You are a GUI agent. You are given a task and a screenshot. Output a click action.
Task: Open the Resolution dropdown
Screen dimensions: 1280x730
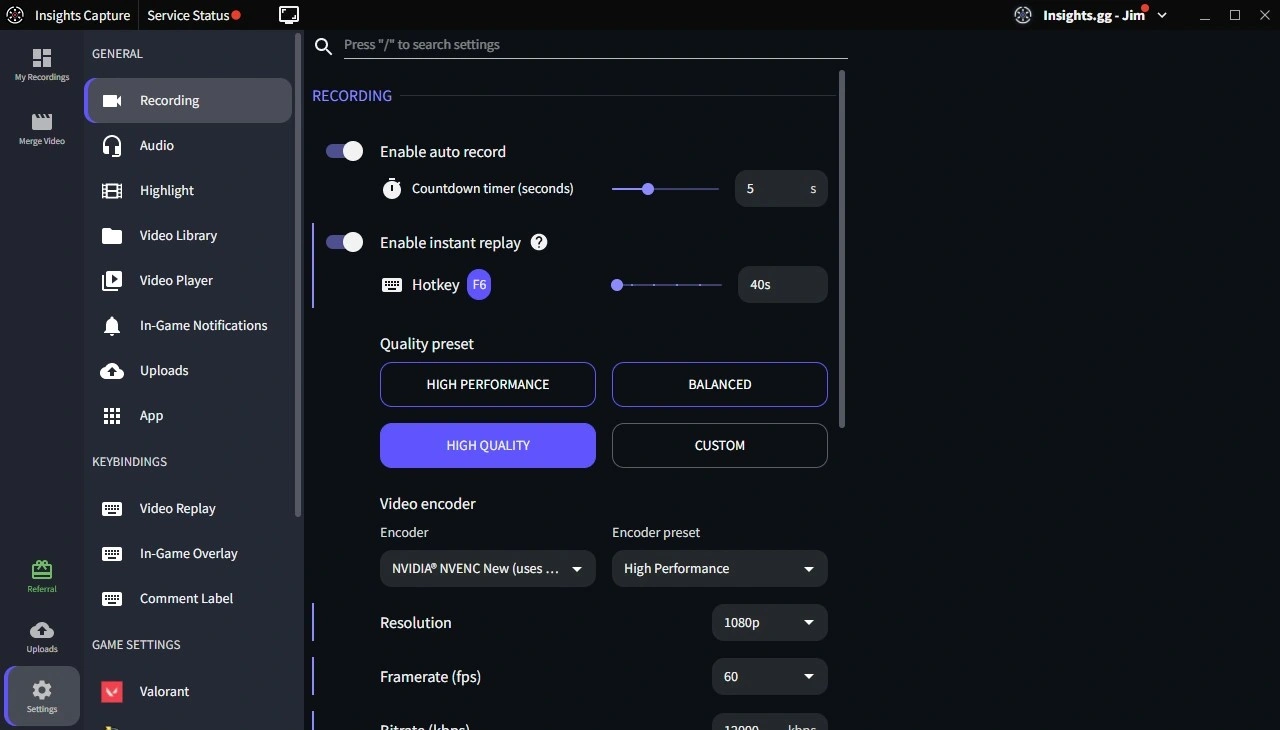point(768,623)
